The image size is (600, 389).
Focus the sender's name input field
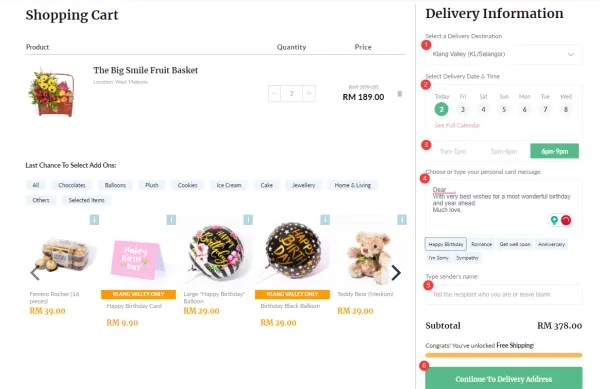(504, 294)
